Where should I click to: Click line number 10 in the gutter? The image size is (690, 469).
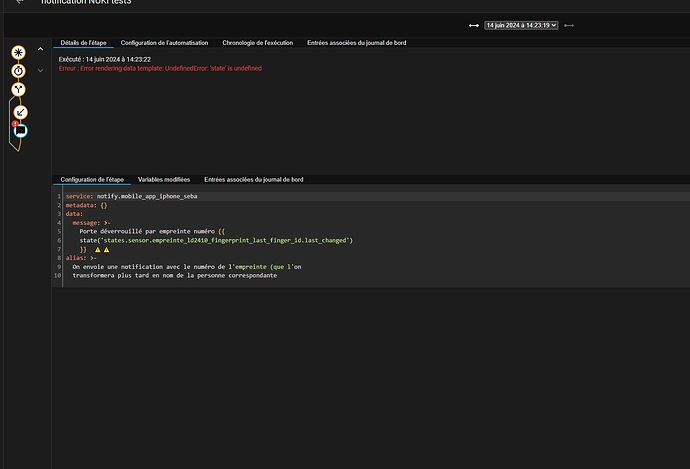point(57,275)
